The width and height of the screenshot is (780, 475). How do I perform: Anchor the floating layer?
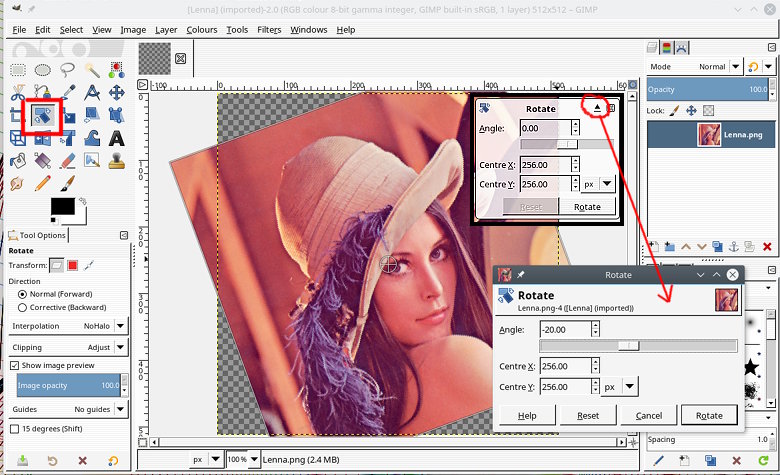point(733,246)
